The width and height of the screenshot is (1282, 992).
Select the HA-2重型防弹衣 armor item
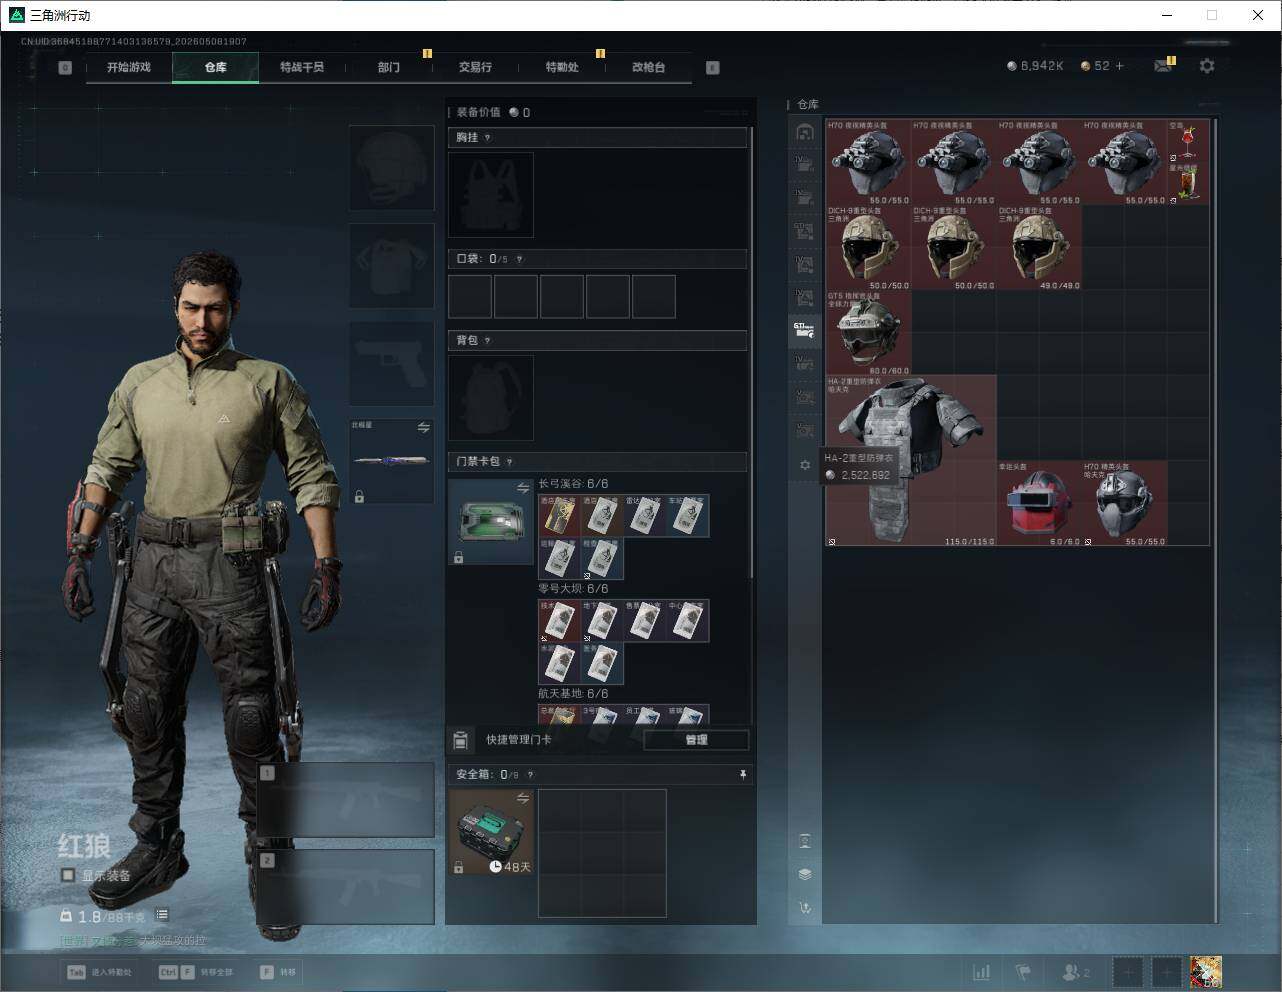click(x=912, y=461)
